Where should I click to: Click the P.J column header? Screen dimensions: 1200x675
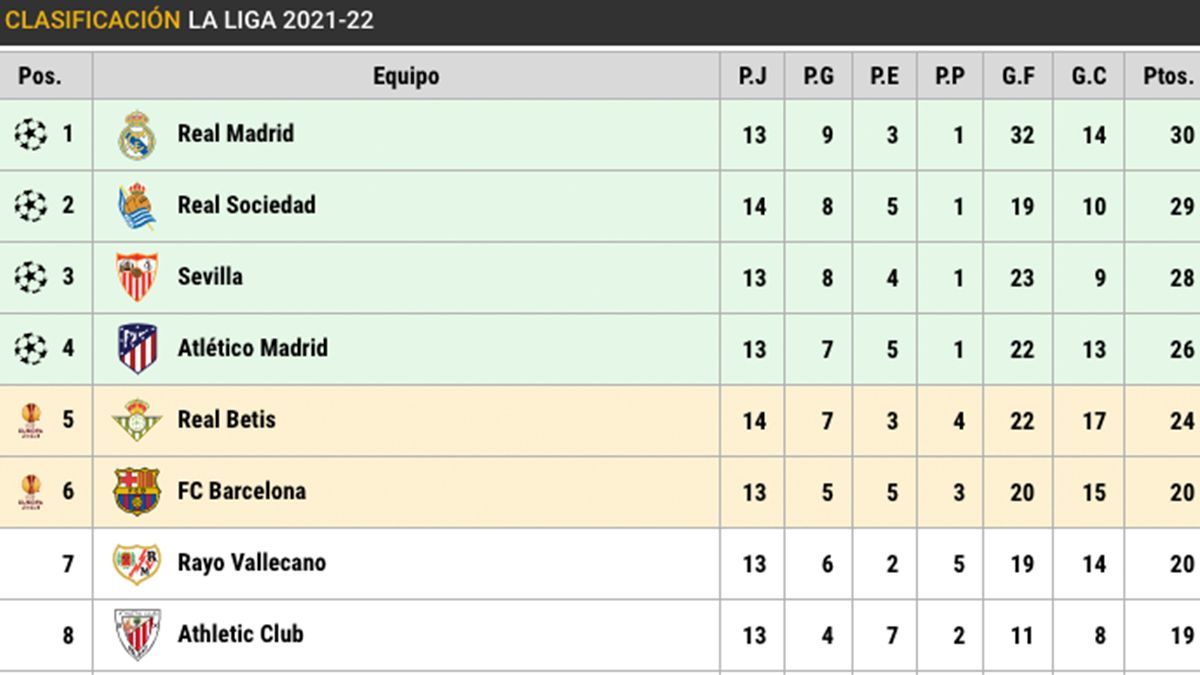click(753, 76)
